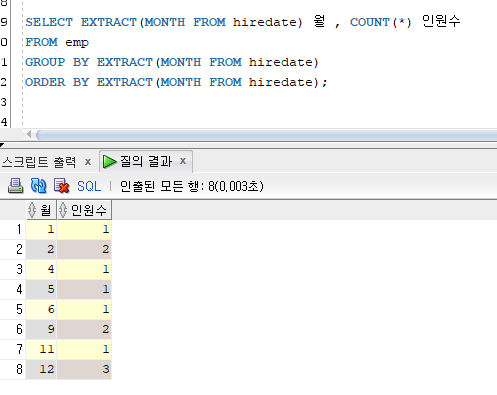The width and height of the screenshot is (497, 395).
Task: Click the print icon in results toolbar
Action: [15, 186]
